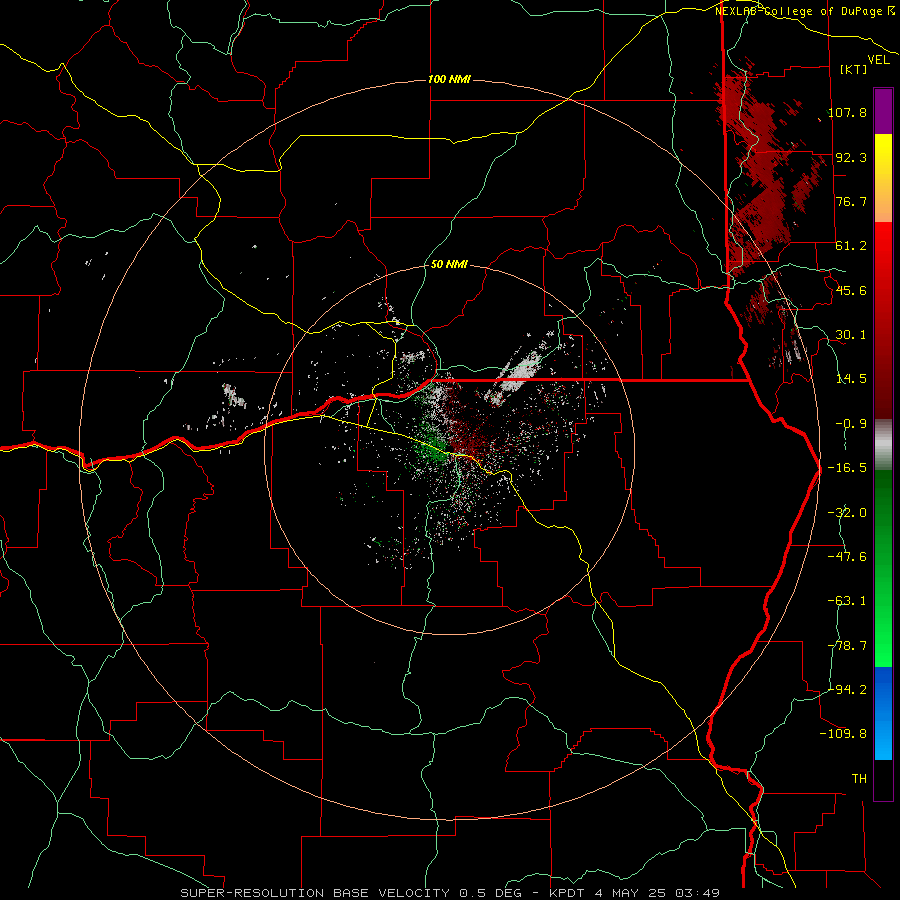This screenshot has height=900, width=900.
Task: Click the green inbound velocity patch near radar
Action: [433, 447]
